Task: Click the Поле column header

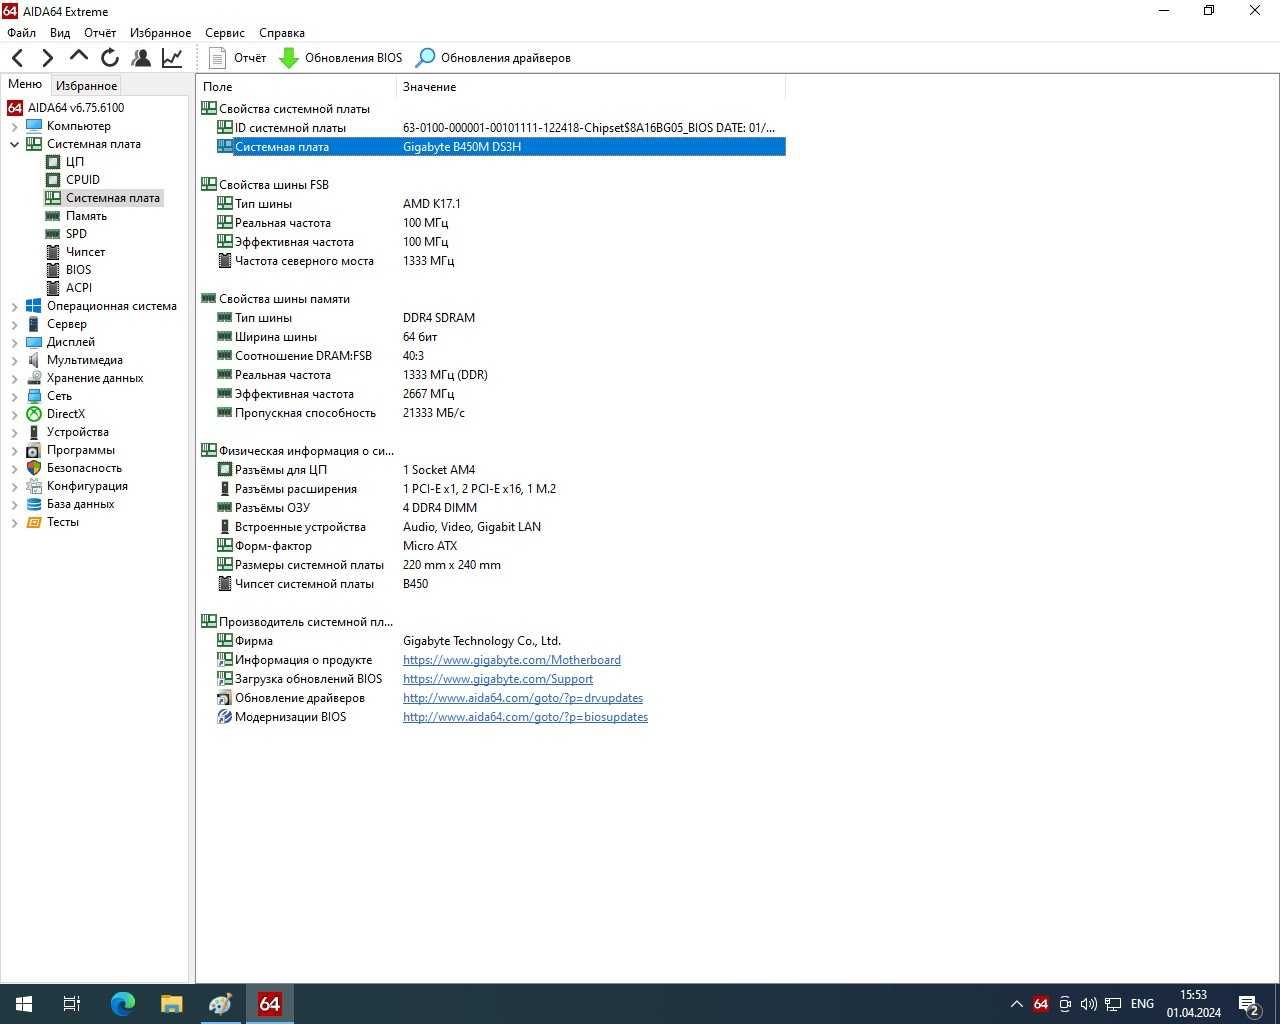Action: pyautogui.click(x=297, y=87)
